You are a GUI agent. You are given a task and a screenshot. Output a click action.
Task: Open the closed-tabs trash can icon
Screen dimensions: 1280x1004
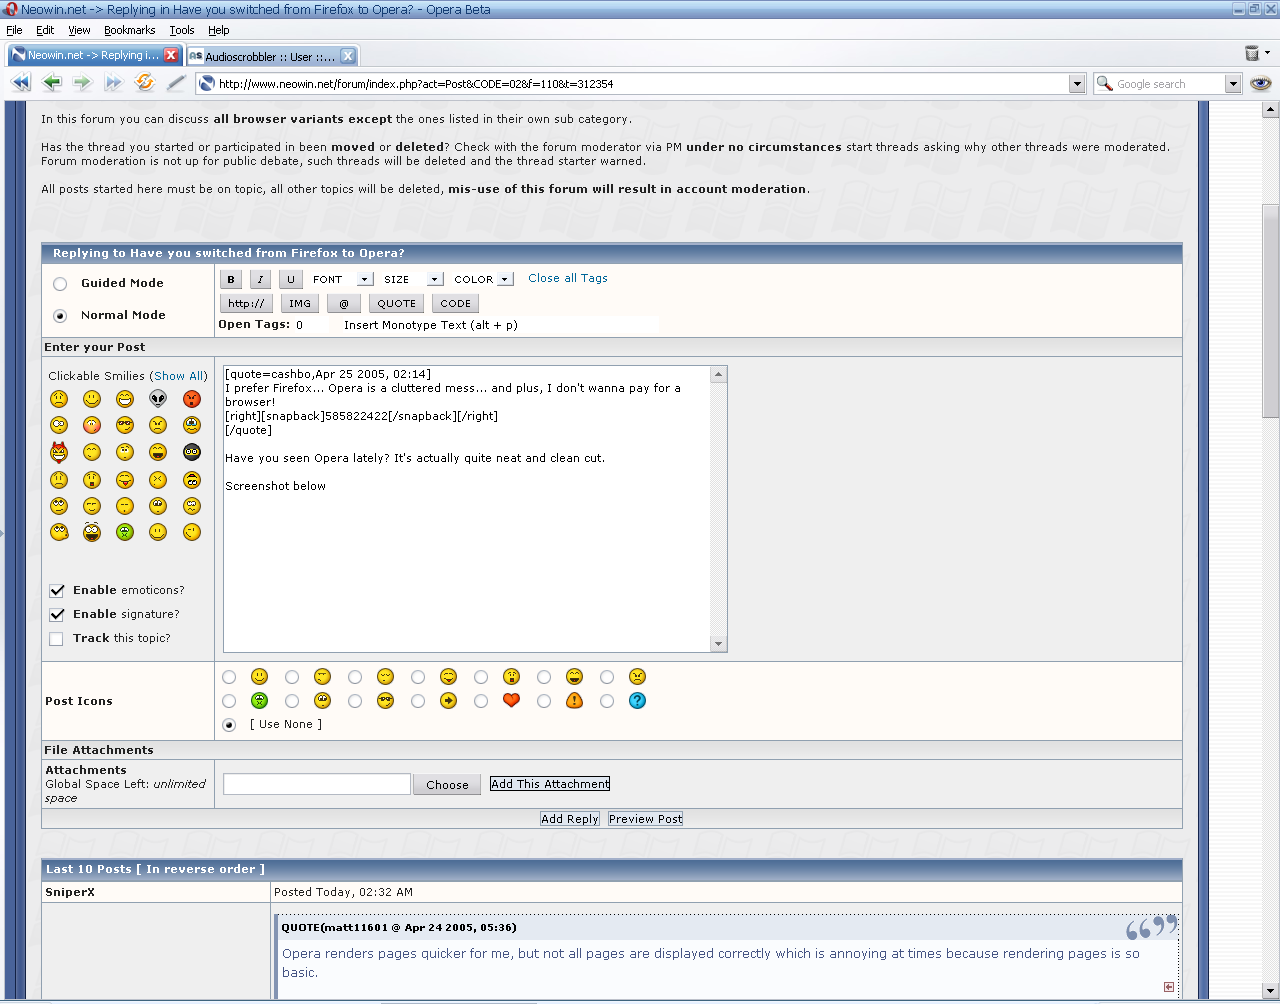click(1252, 53)
